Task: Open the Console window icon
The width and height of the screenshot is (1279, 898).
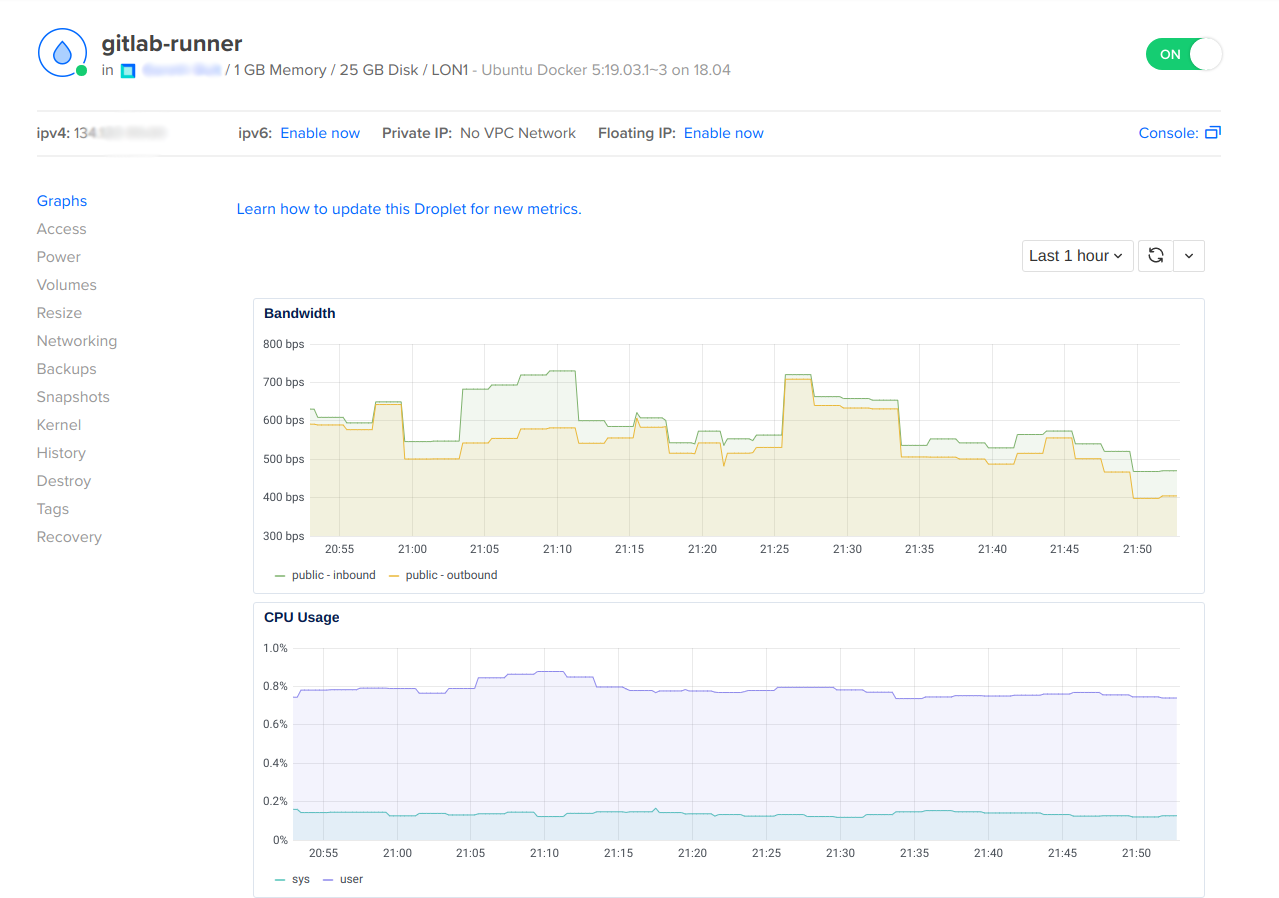Action: click(1213, 133)
